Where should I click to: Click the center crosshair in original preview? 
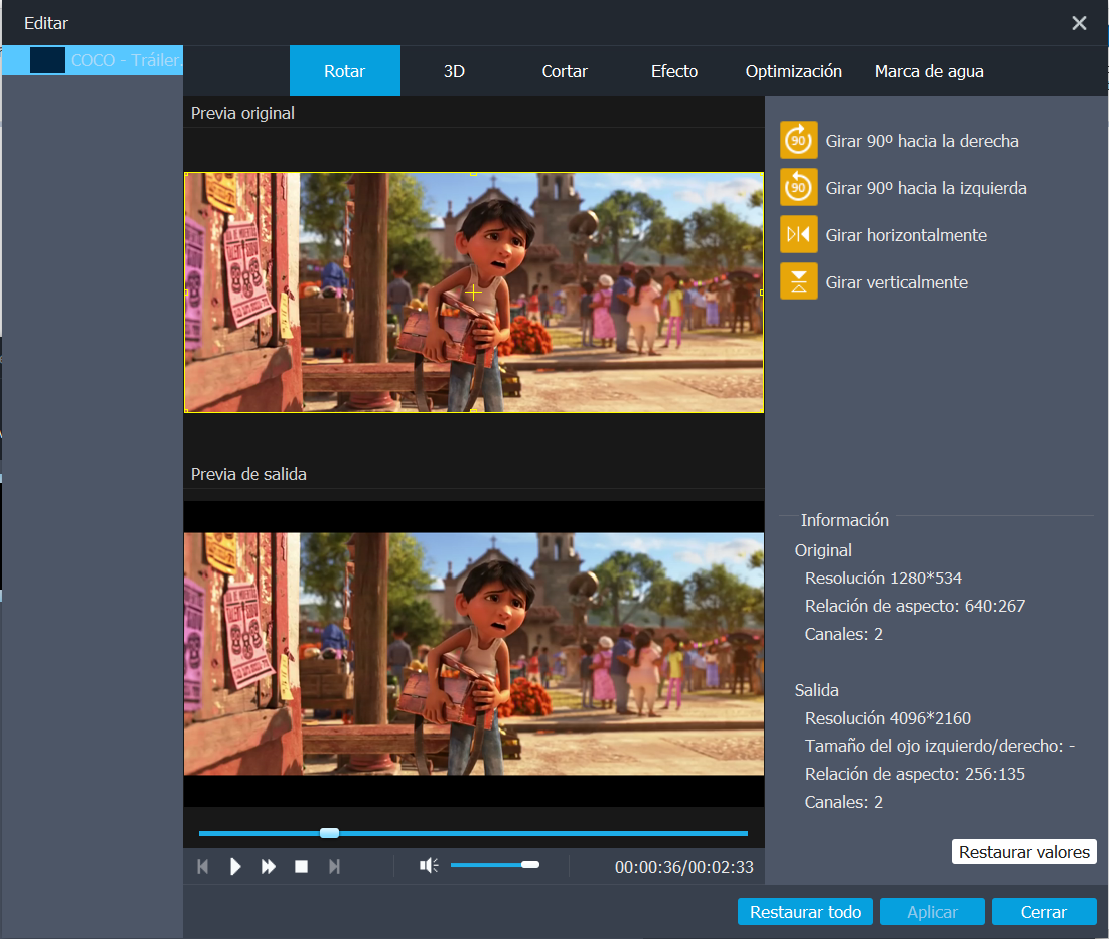click(473, 292)
